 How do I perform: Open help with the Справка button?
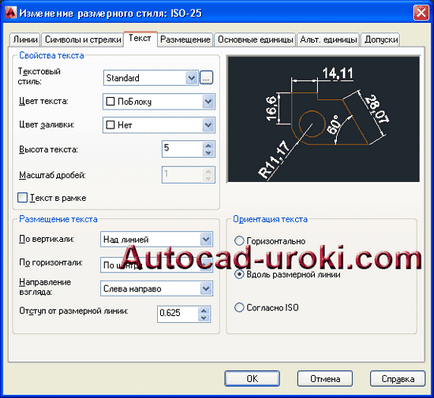[x=398, y=379]
